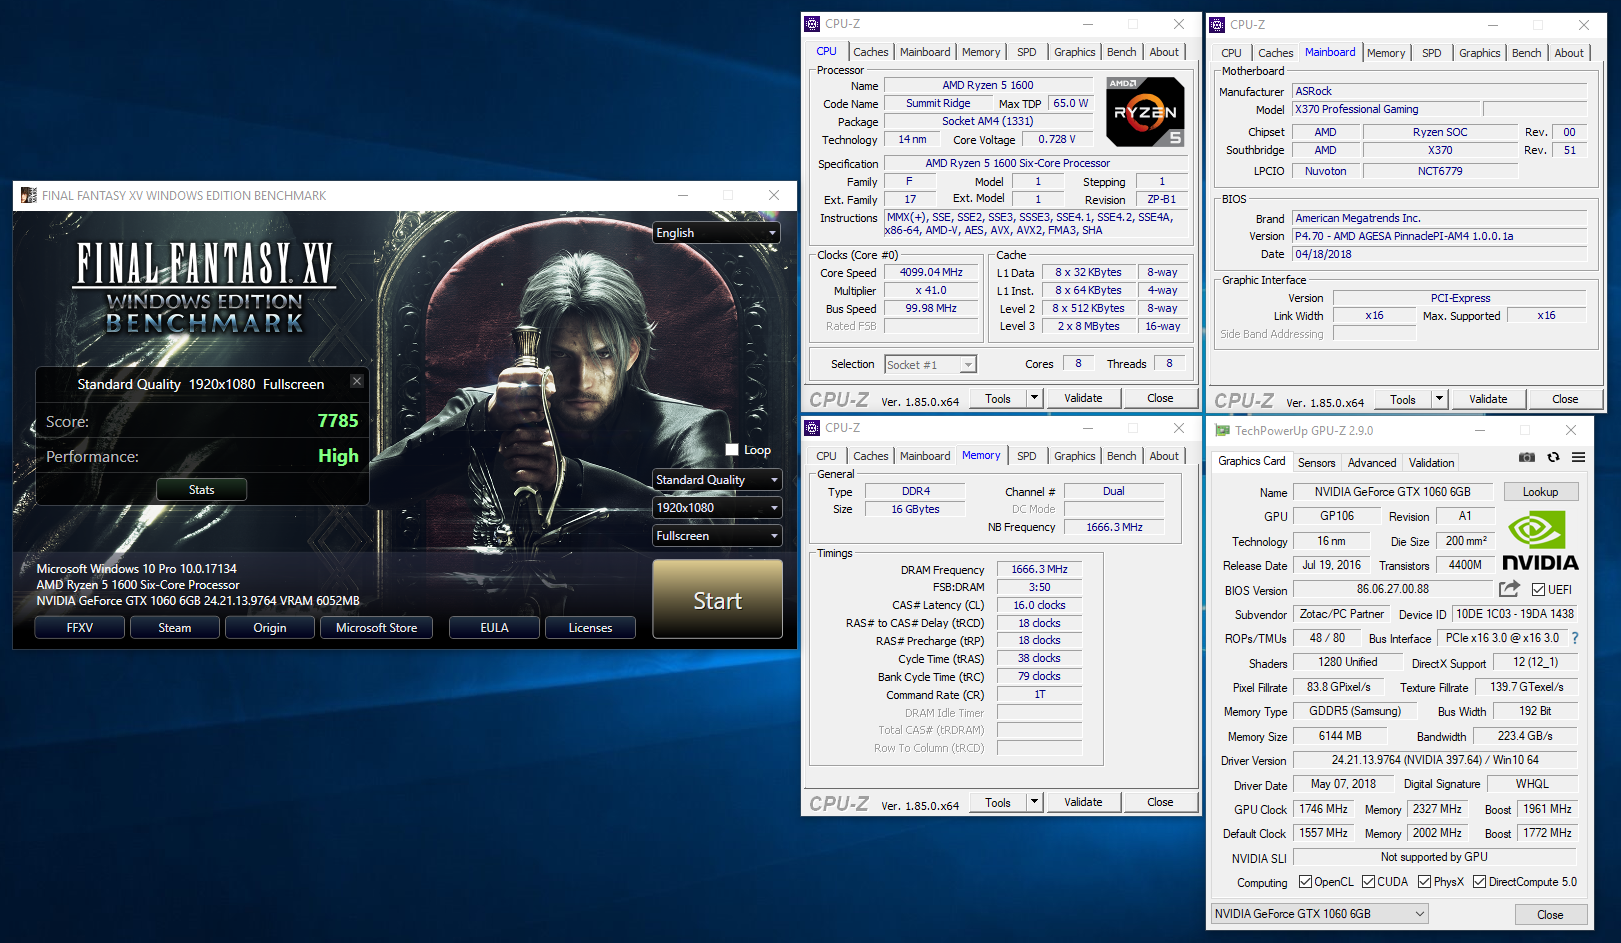Click the FFXV benchmark title bar icon

[x=28, y=195]
